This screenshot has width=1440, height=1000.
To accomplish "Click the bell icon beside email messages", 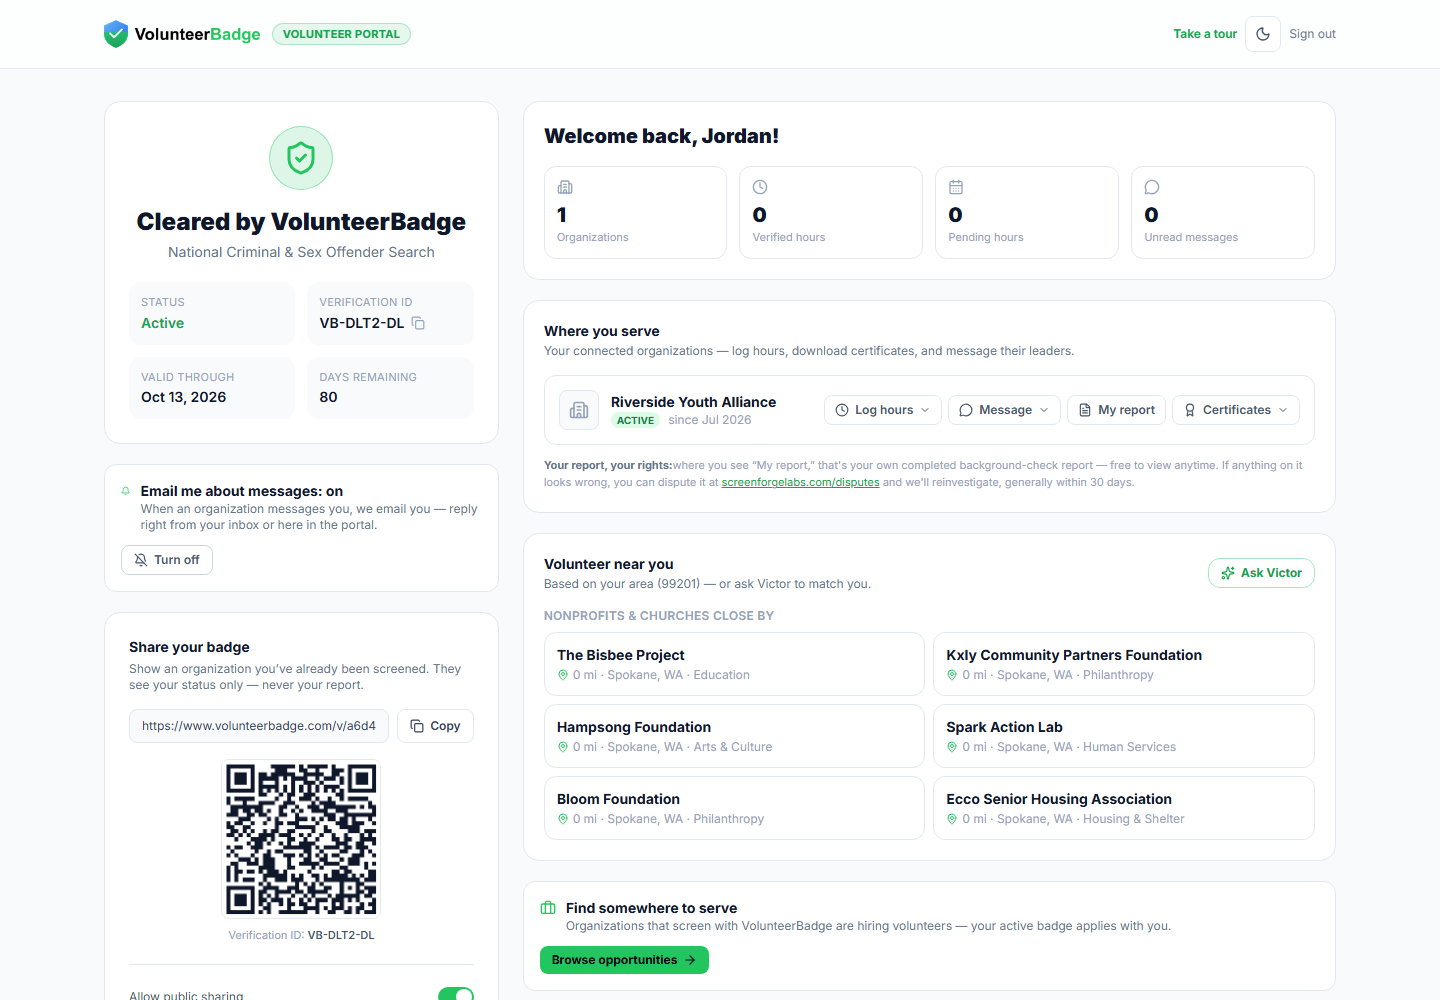I will pyautogui.click(x=126, y=491).
